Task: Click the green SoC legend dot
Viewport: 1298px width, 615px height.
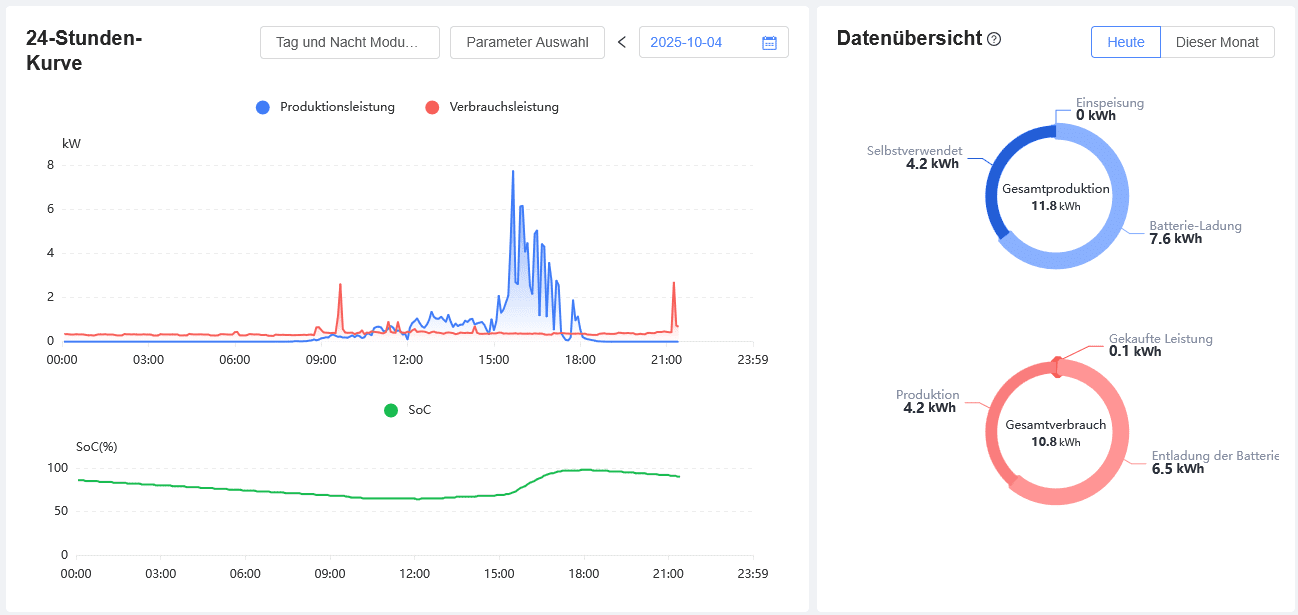Action: tap(391, 410)
